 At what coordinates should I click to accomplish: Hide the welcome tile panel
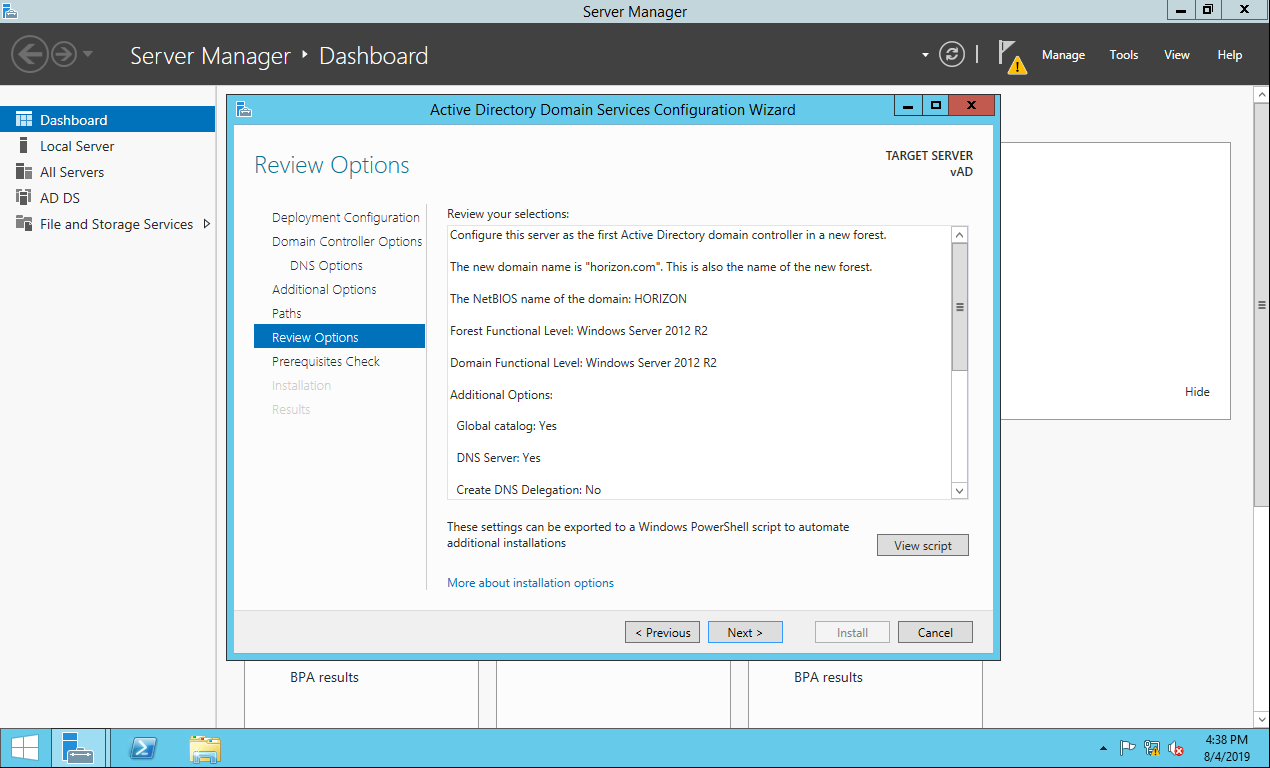(x=1197, y=392)
